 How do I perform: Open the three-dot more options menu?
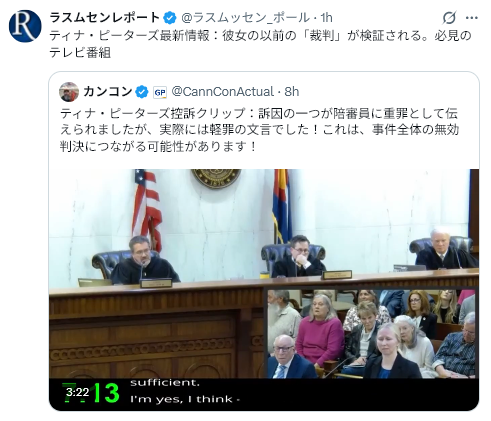(x=471, y=18)
